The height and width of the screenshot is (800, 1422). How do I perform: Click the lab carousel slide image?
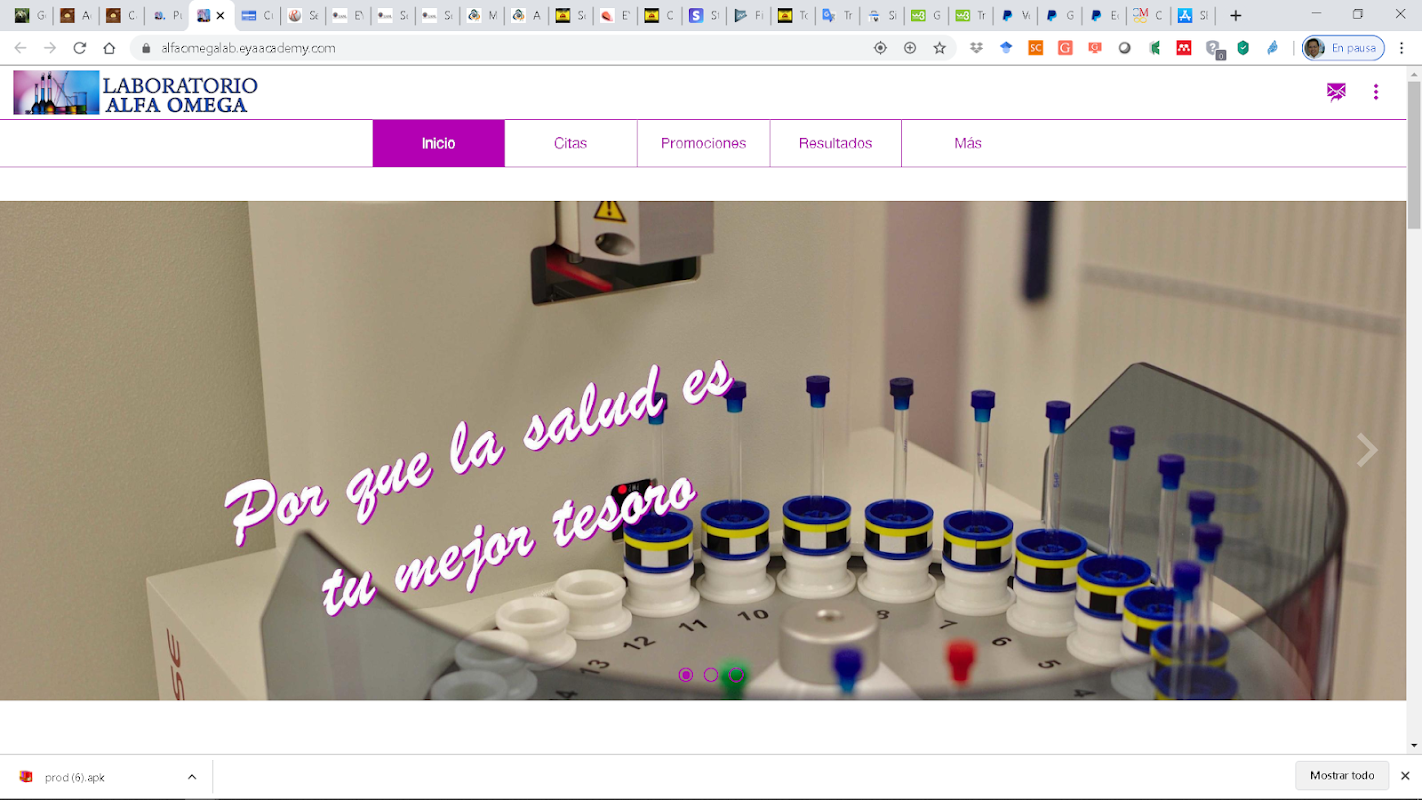pos(703,450)
